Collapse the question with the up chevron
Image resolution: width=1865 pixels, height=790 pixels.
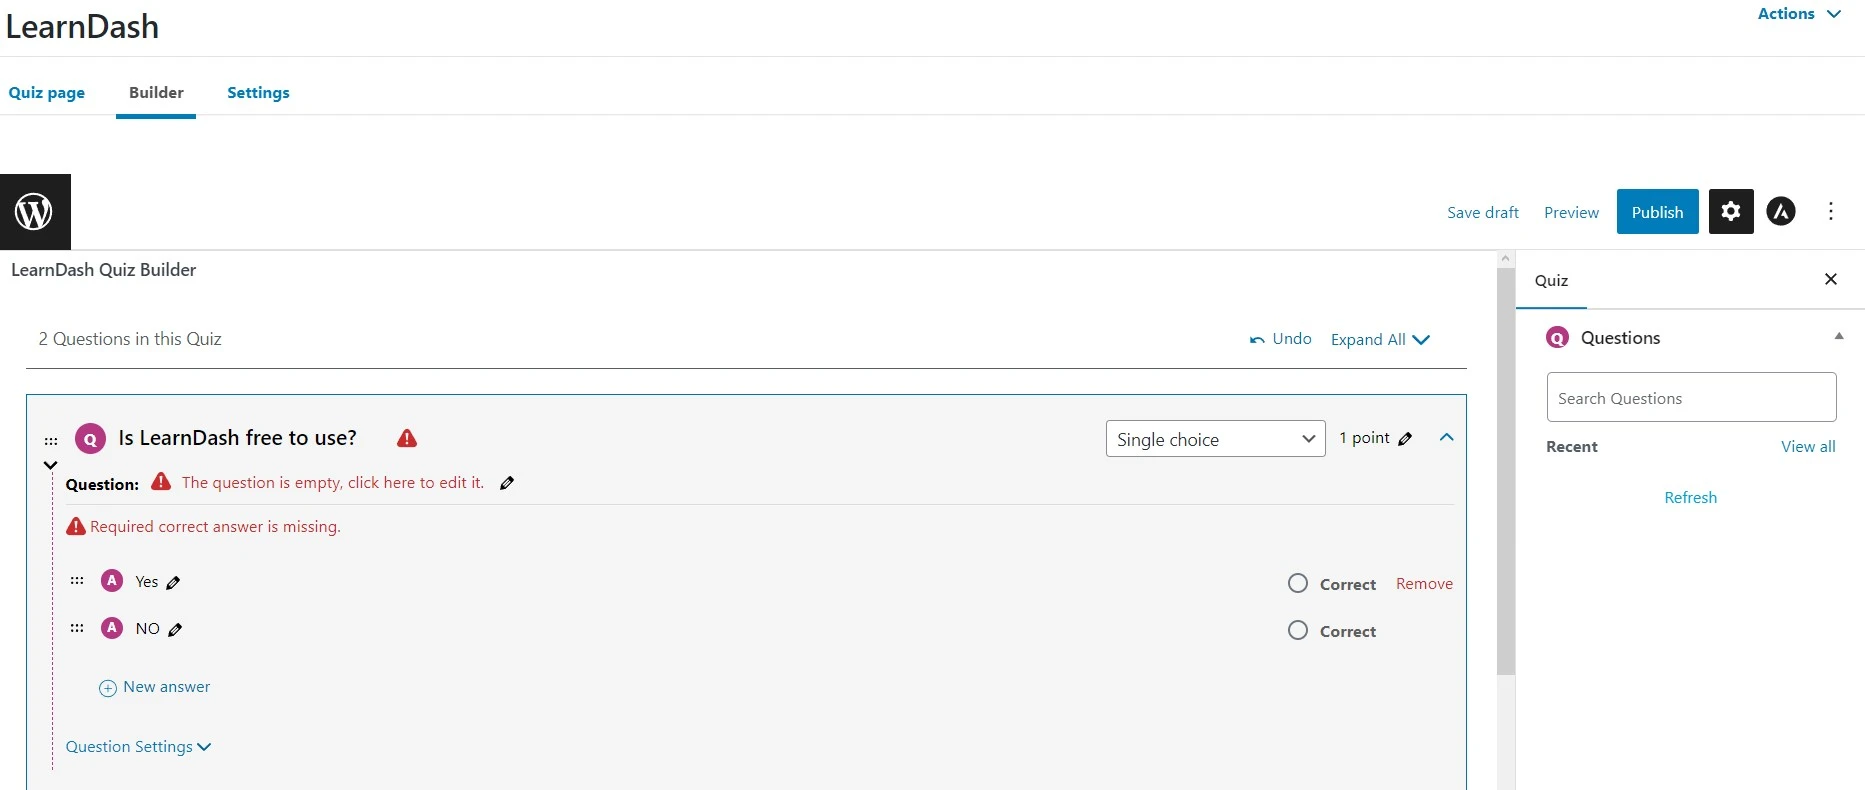point(1447,437)
